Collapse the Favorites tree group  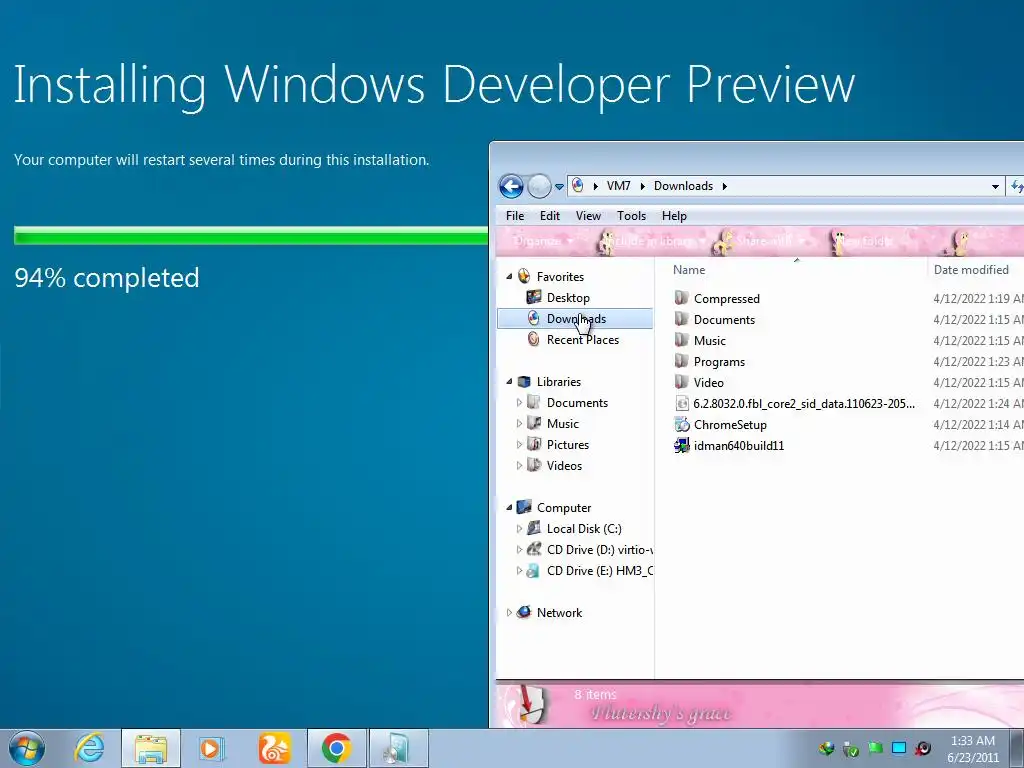509,276
